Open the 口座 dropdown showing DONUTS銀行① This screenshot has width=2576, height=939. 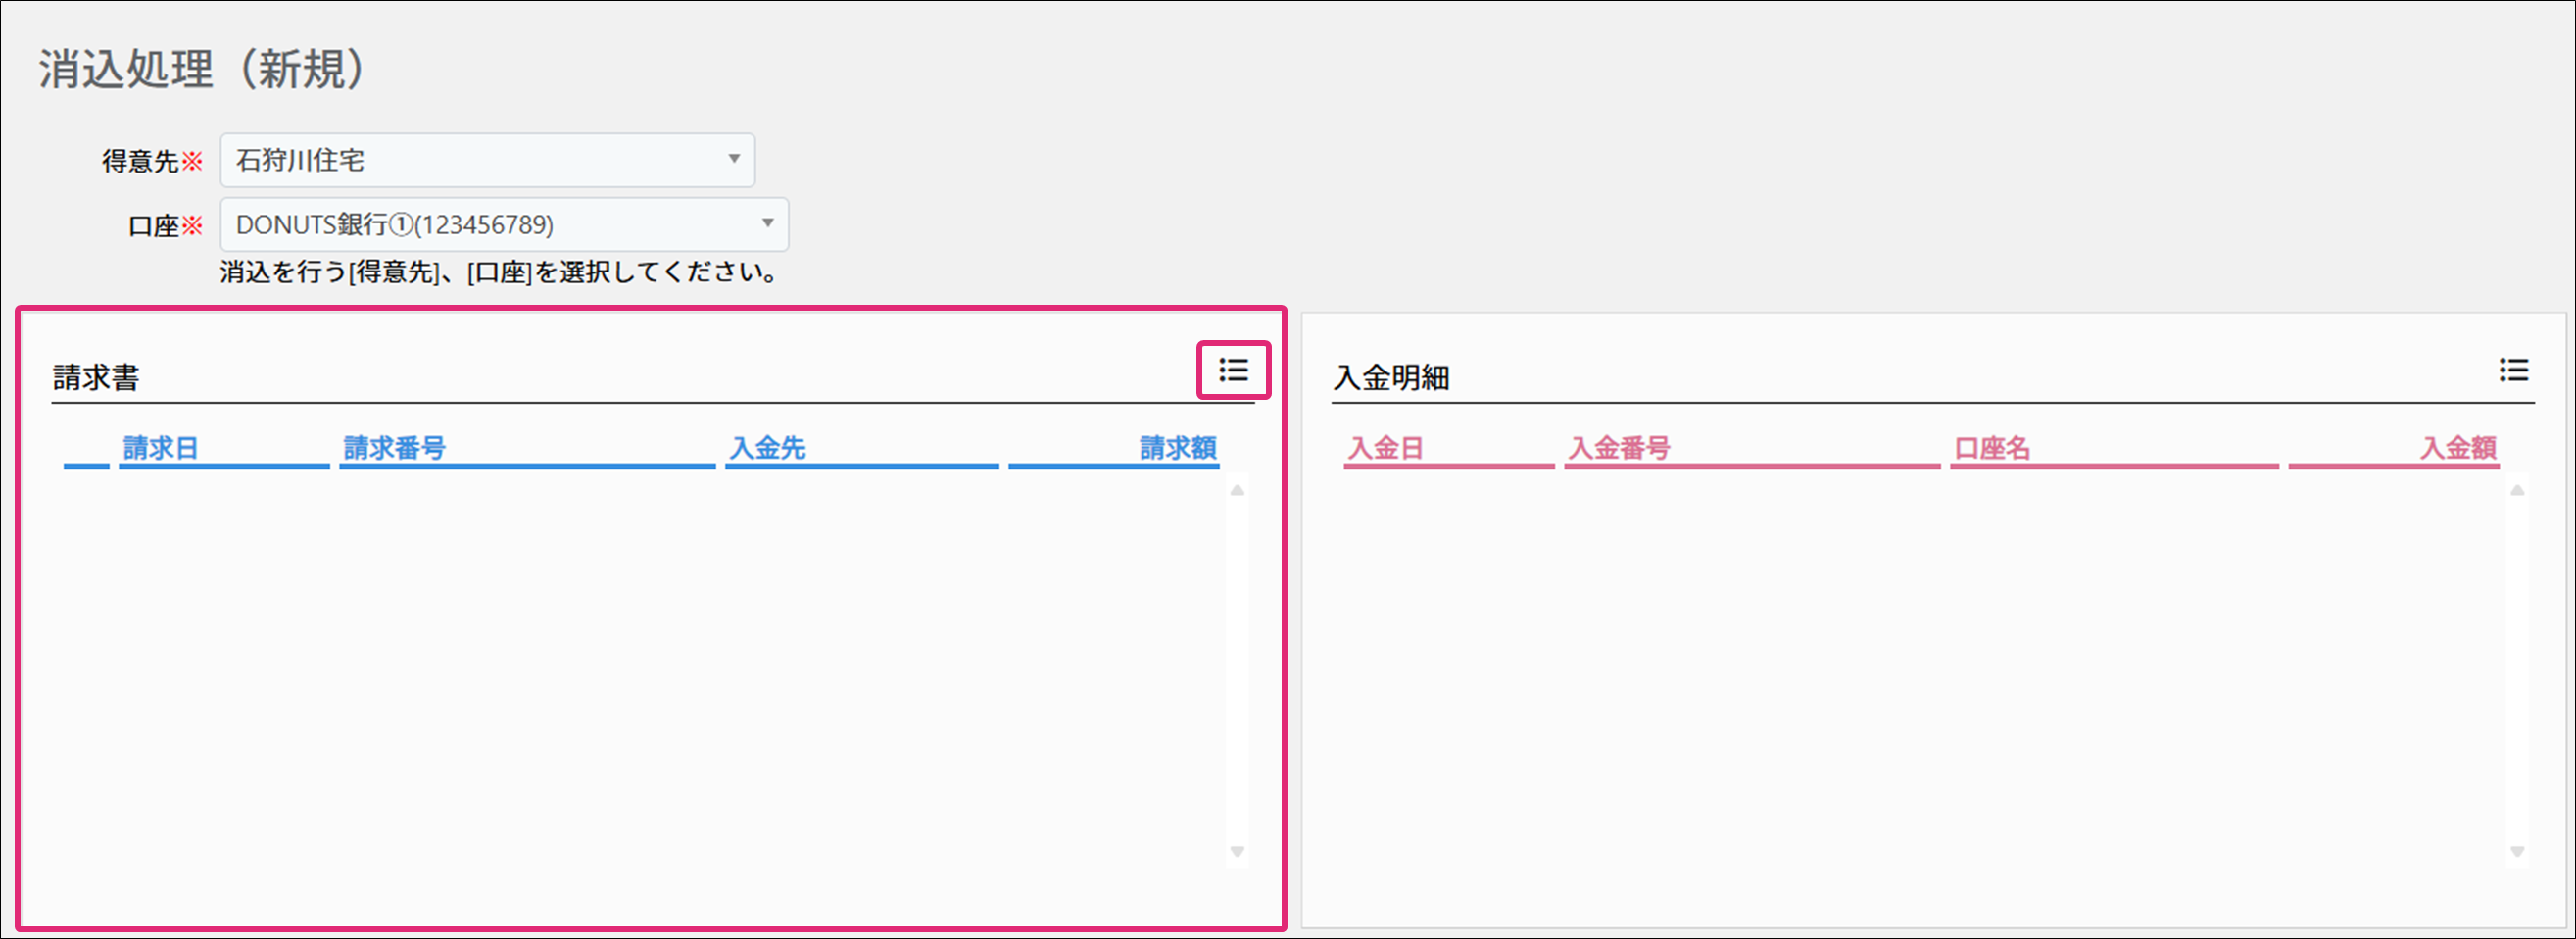(503, 225)
